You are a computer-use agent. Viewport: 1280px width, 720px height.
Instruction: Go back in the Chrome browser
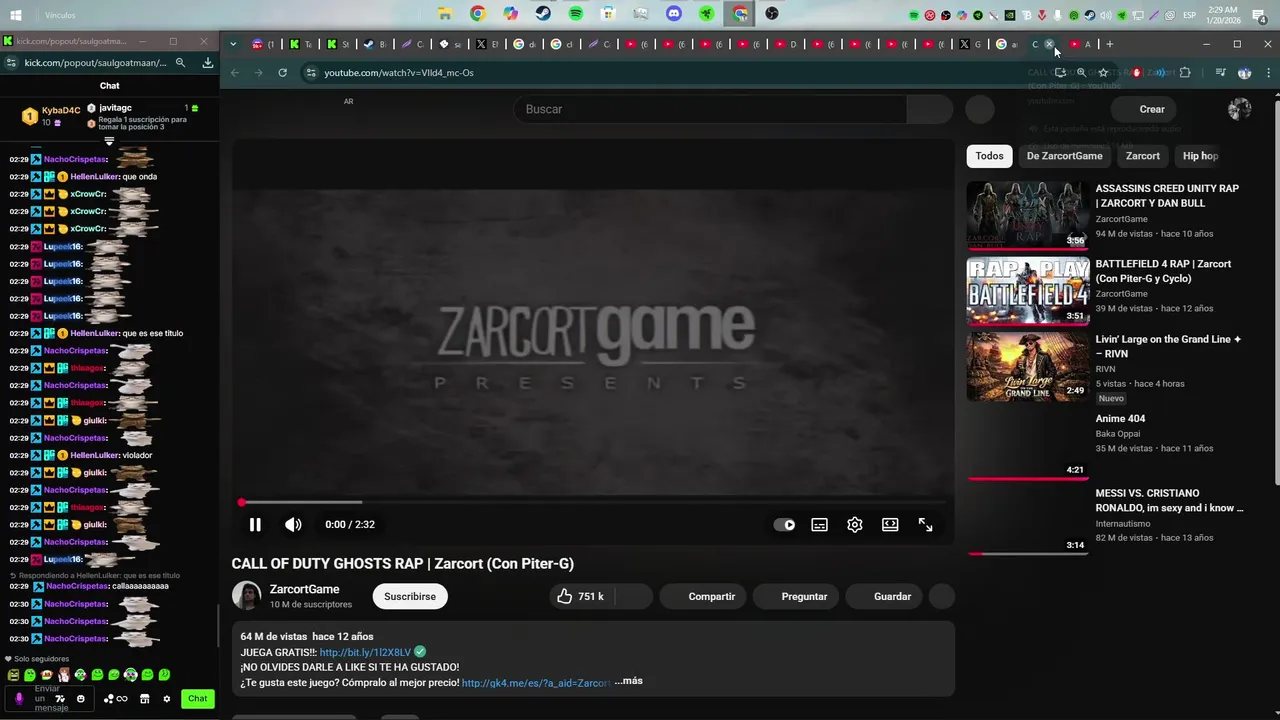[235, 73]
